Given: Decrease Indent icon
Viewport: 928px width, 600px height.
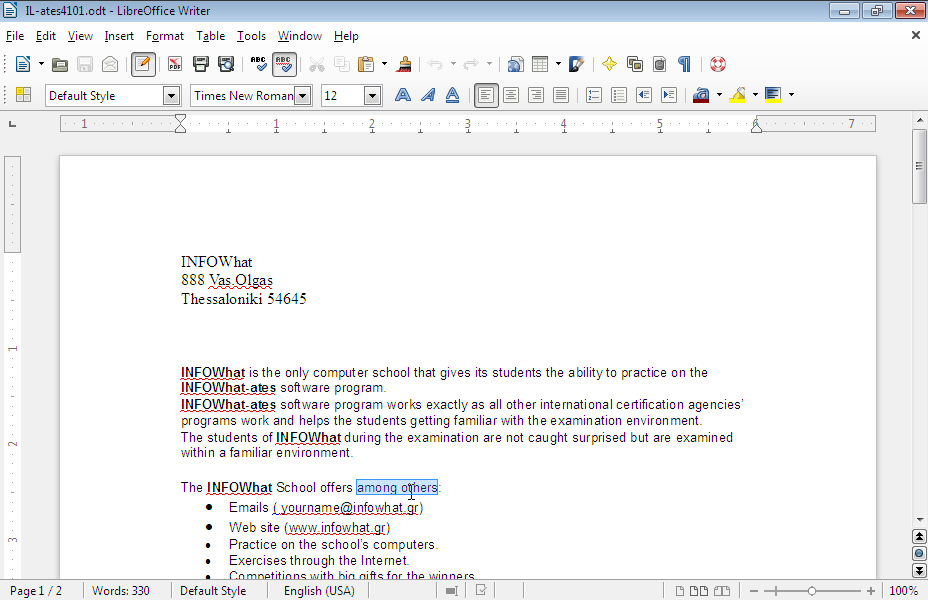Looking at the screenshot, I should [644, 95].
